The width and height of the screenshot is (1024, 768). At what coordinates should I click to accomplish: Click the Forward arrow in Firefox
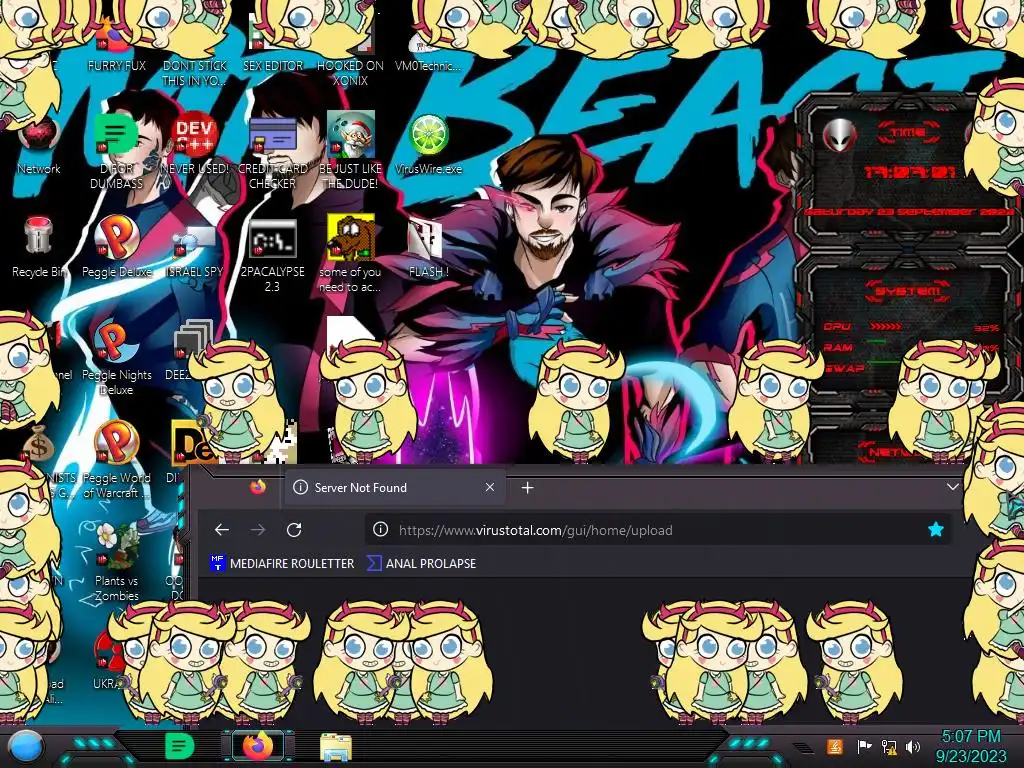258,530
